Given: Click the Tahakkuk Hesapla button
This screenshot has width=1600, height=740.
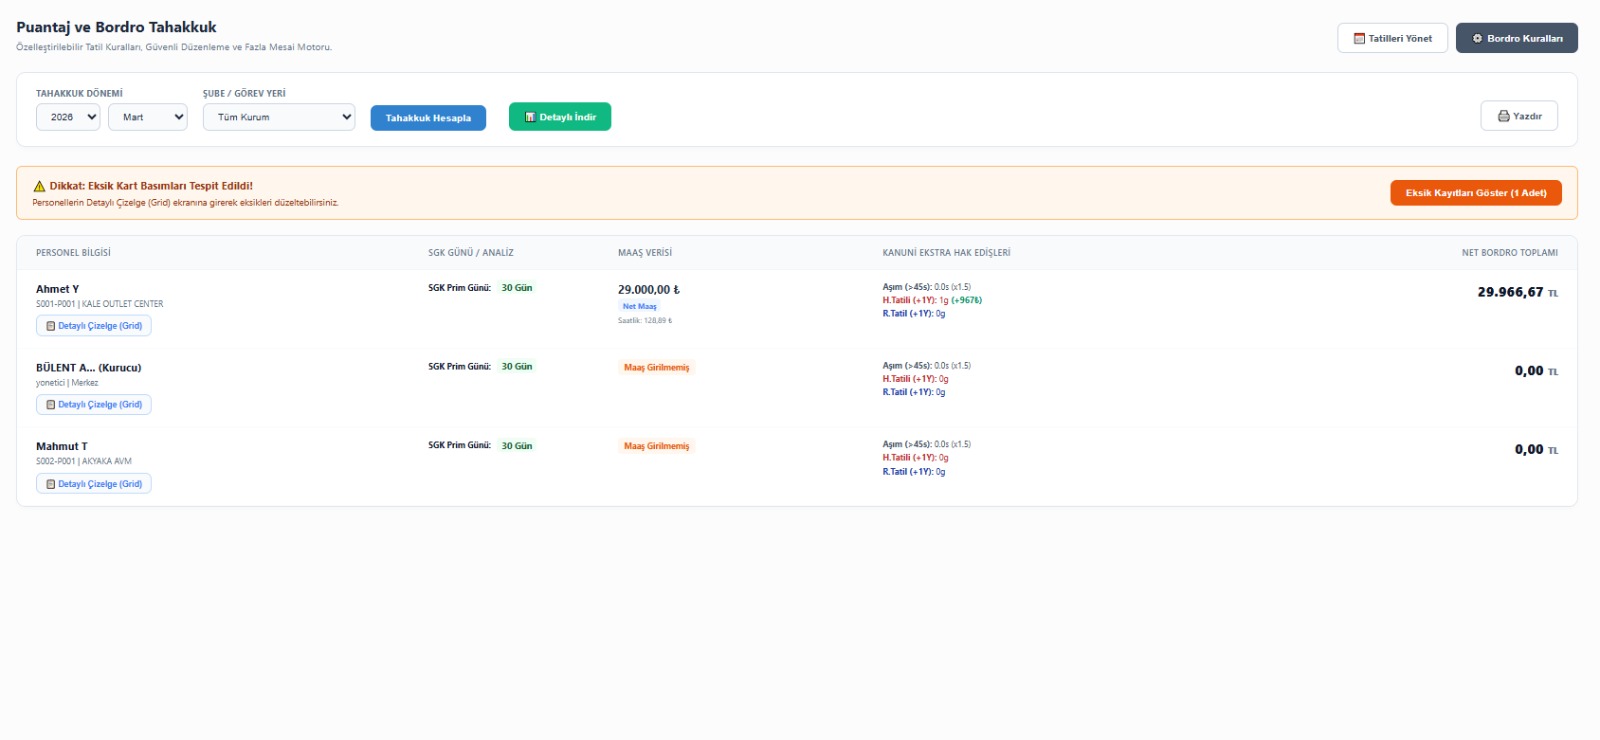Looking at the screenshot, I should [x=428, y=118].
